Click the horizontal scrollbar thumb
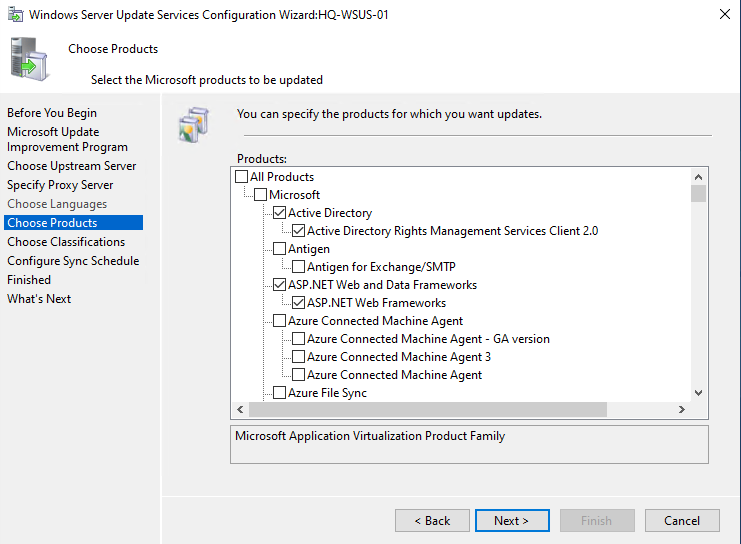741x544 pixels. coord(427,410)
